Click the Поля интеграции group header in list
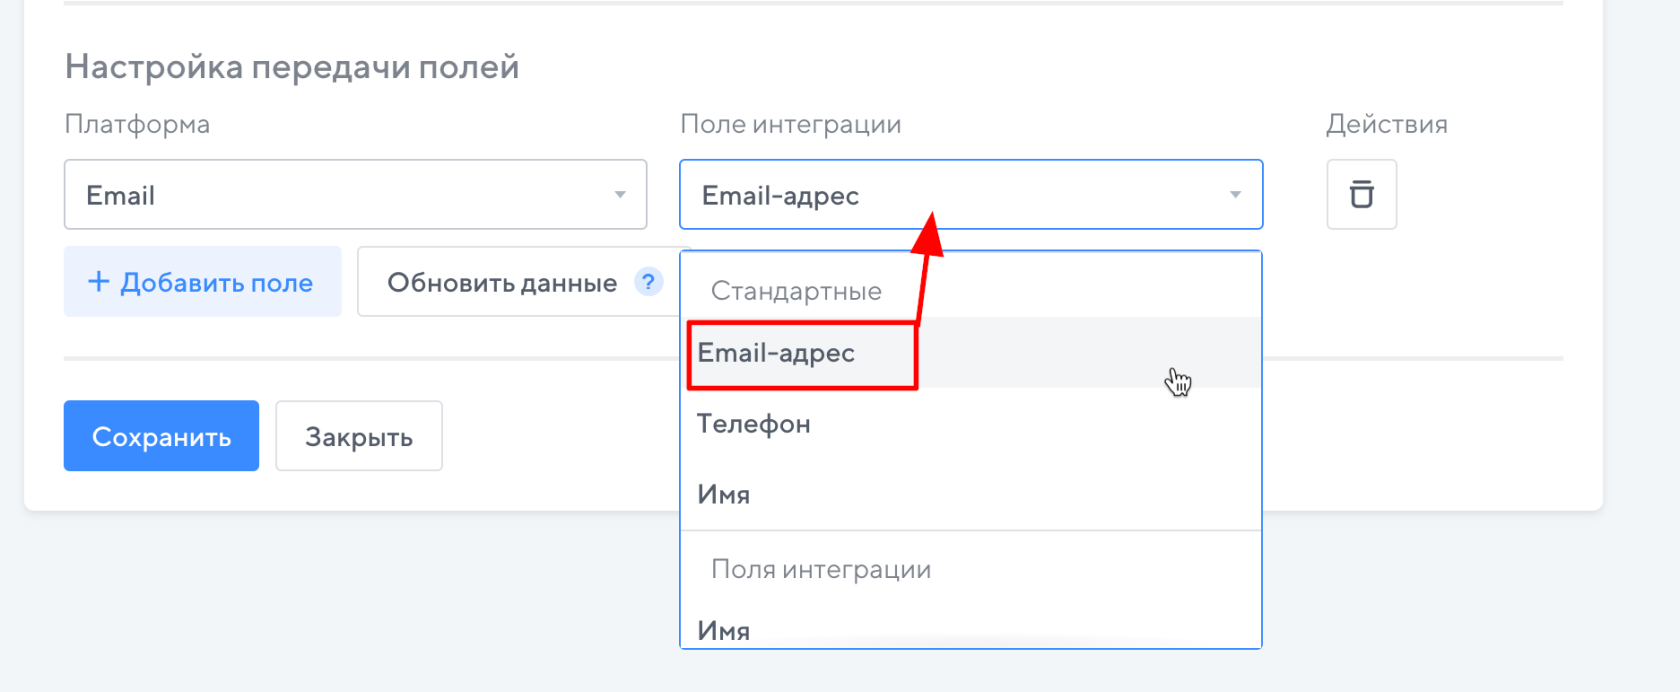Image resolution: width=1680 pixels, height=692 pixels. tap(821, 569)
